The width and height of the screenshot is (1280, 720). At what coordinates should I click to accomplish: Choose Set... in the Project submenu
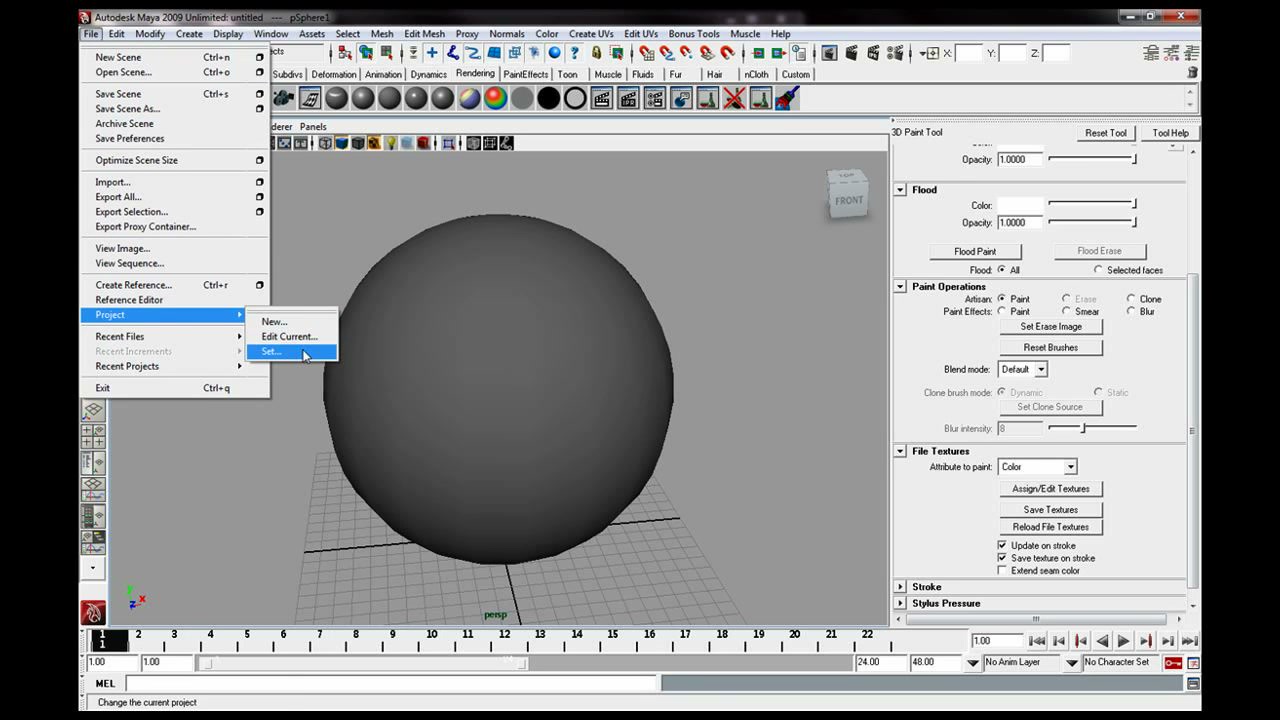pyautogui.click(x=292, y=351)
